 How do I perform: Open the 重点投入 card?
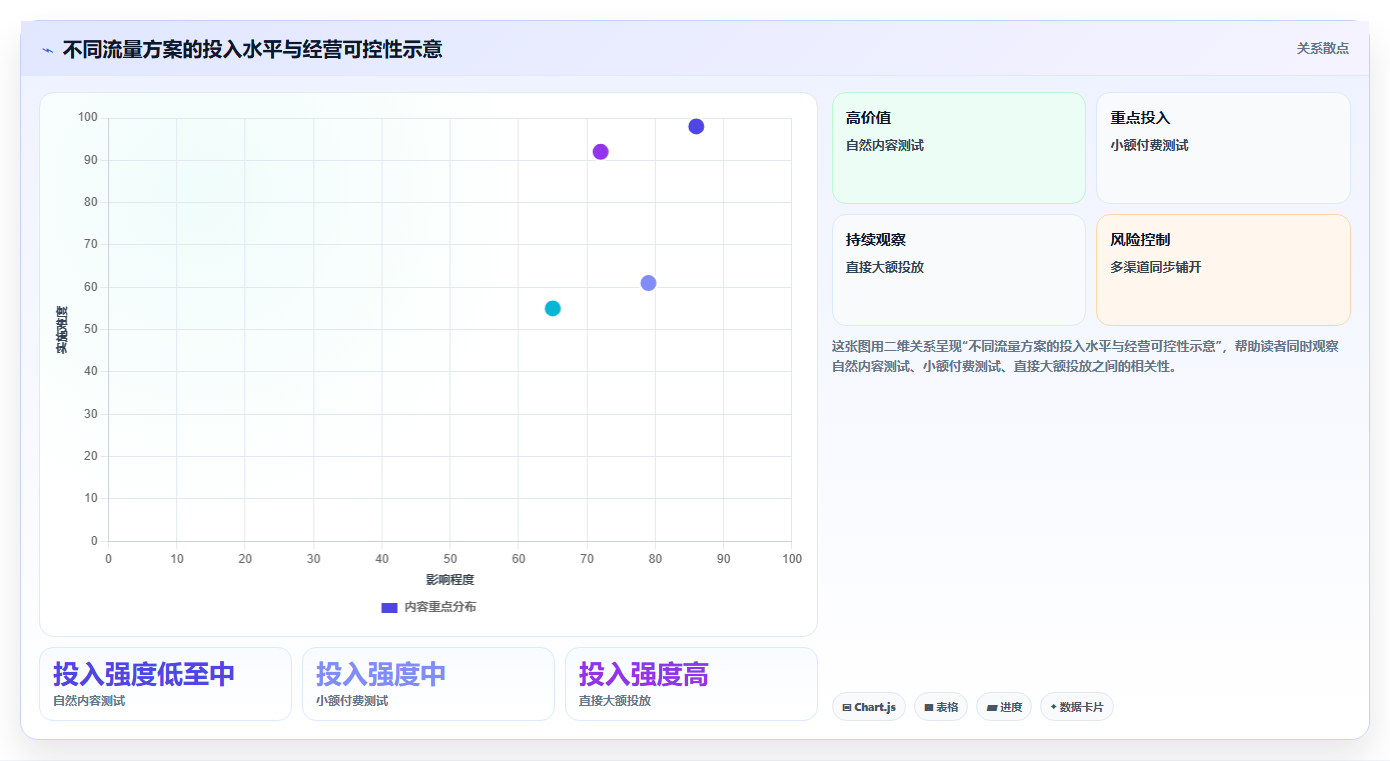tap(1223, 148)
